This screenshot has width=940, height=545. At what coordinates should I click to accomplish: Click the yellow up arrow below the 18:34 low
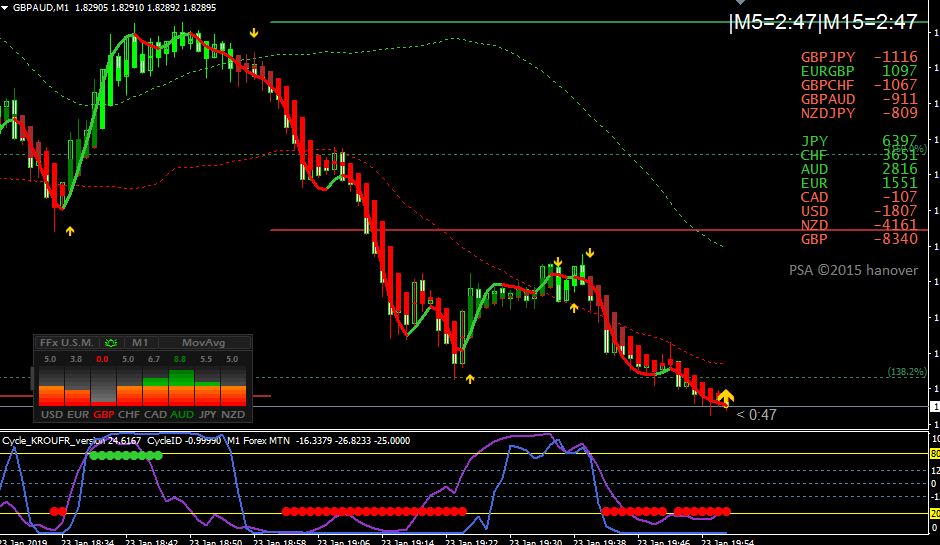click(70, 231)
